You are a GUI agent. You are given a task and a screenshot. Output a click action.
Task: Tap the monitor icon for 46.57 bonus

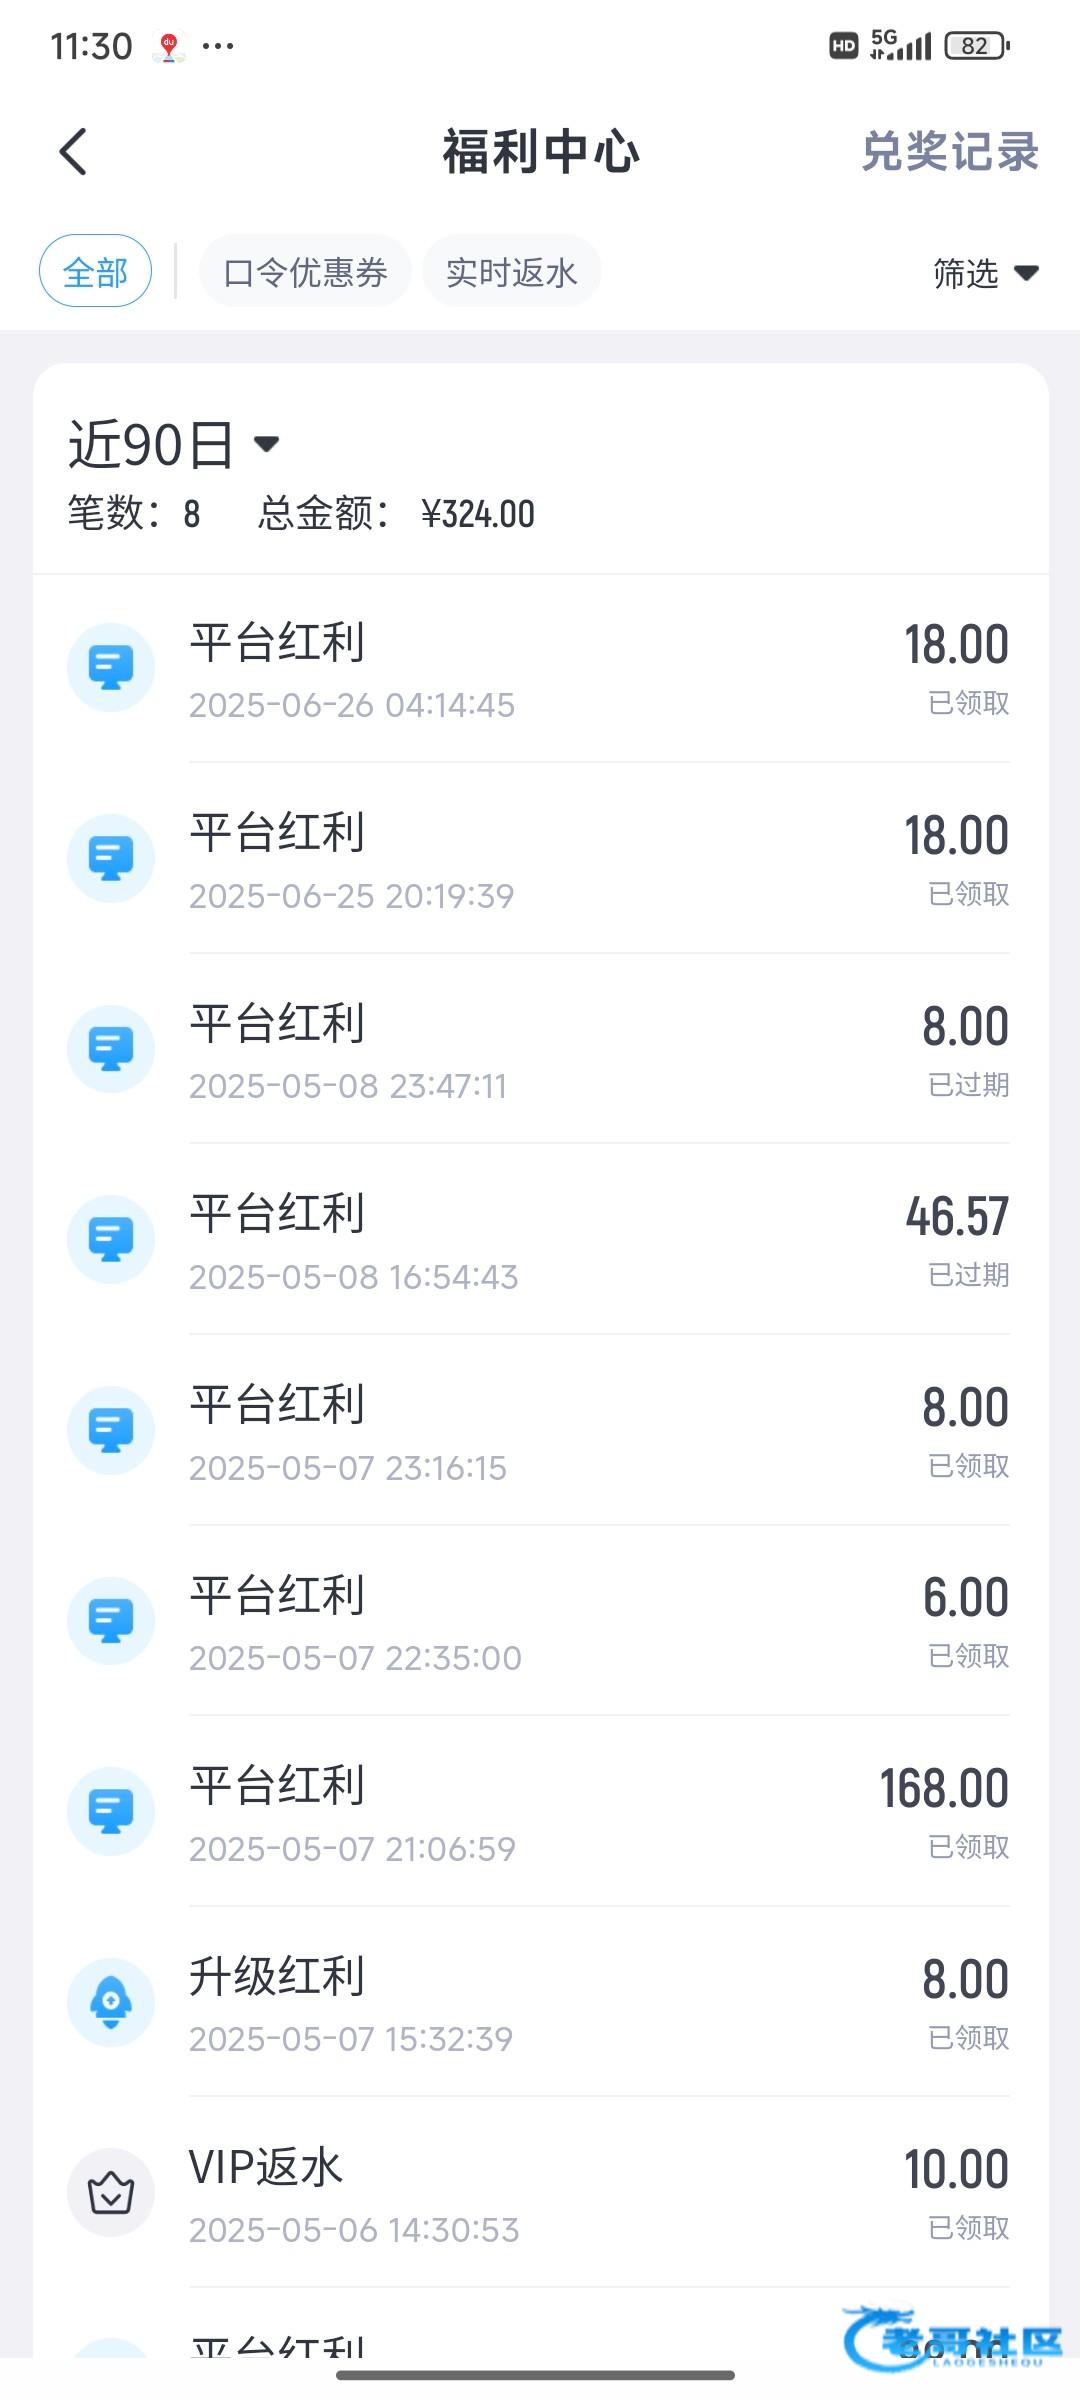coord(111,1239)
